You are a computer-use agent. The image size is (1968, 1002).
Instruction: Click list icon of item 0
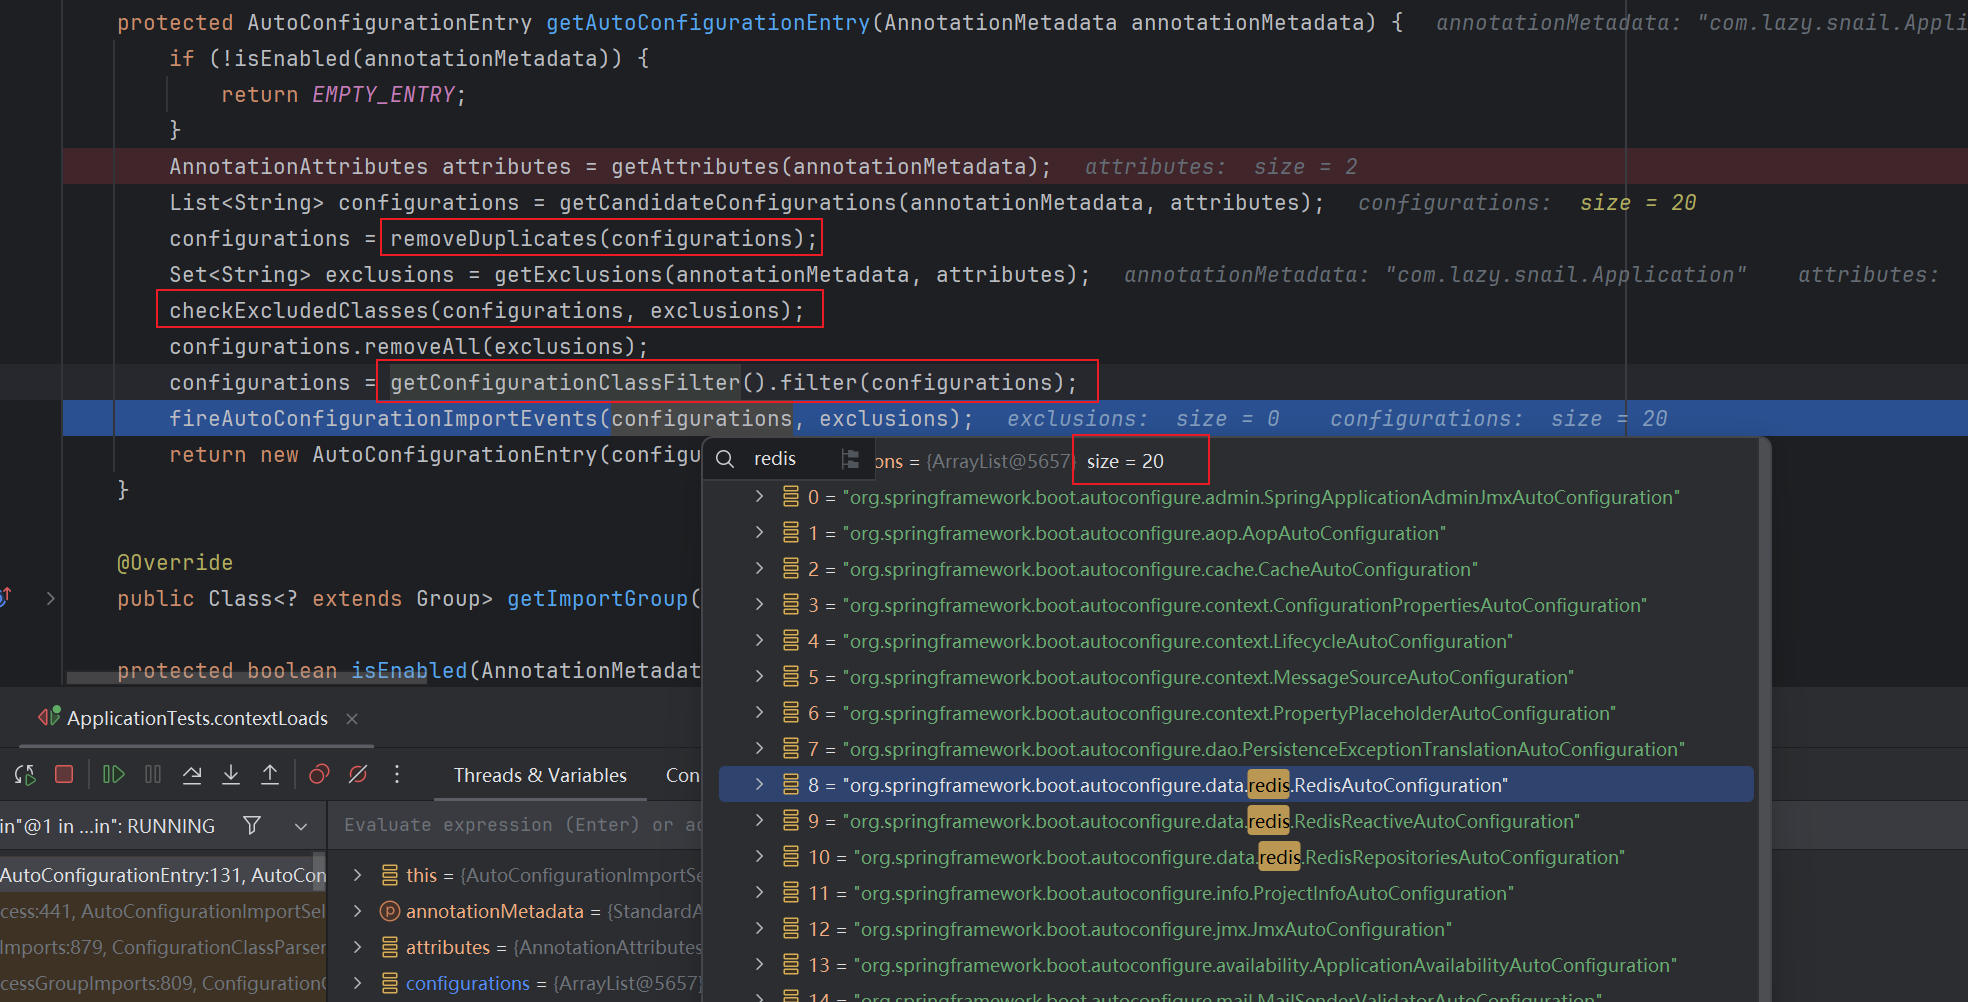pos(791,496)
